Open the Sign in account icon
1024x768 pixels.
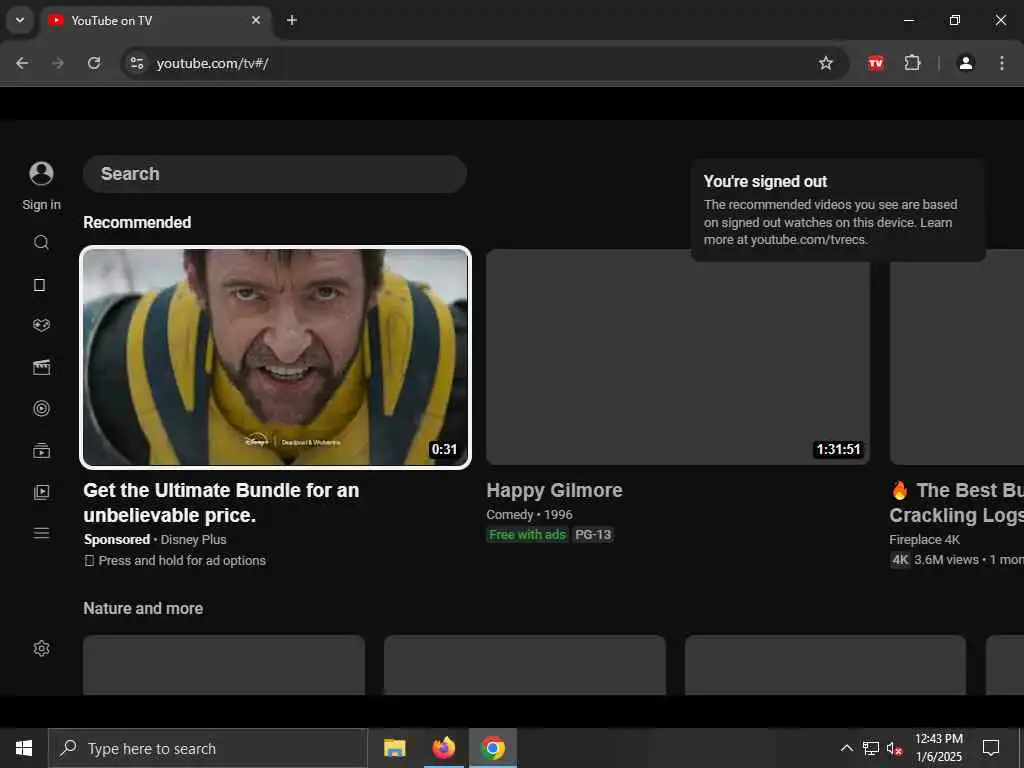pos(41,174)
